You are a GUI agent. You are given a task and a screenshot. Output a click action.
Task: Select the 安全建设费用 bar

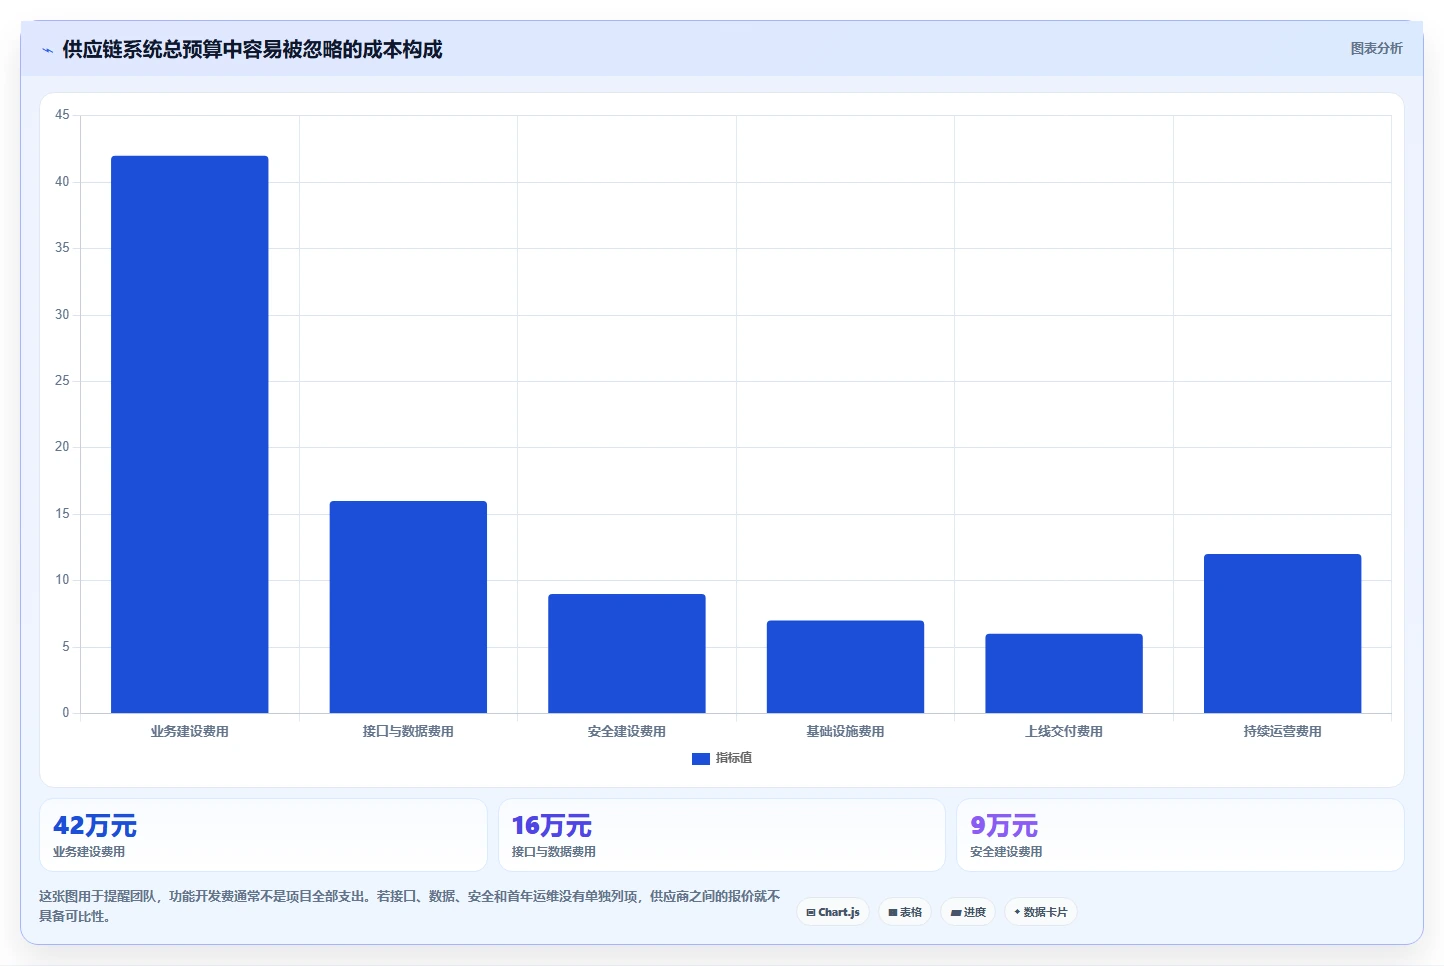(627, 653)
